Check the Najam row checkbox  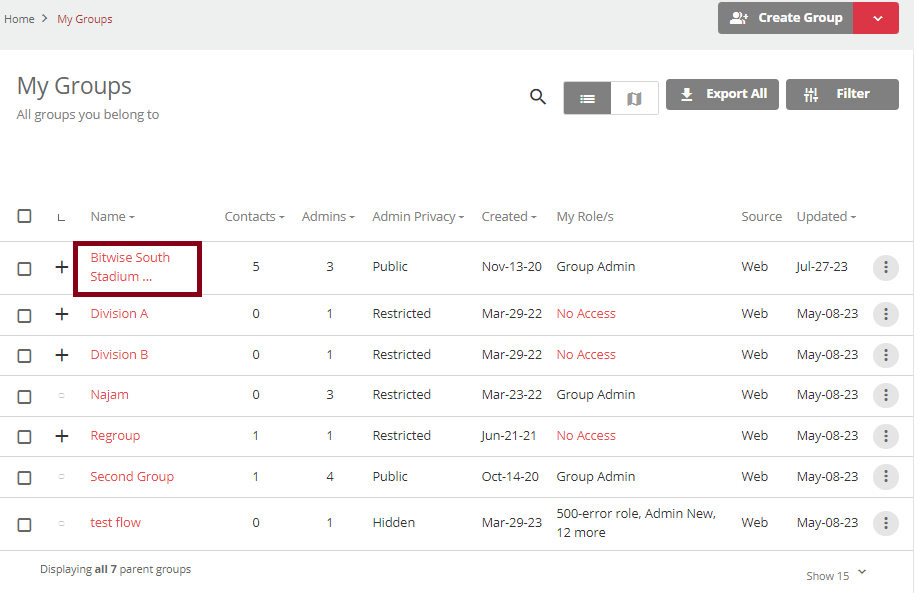coord(24,396)
